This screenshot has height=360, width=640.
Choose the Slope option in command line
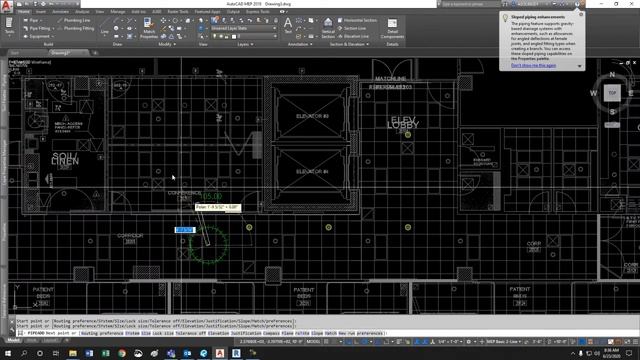click(317, 333)
